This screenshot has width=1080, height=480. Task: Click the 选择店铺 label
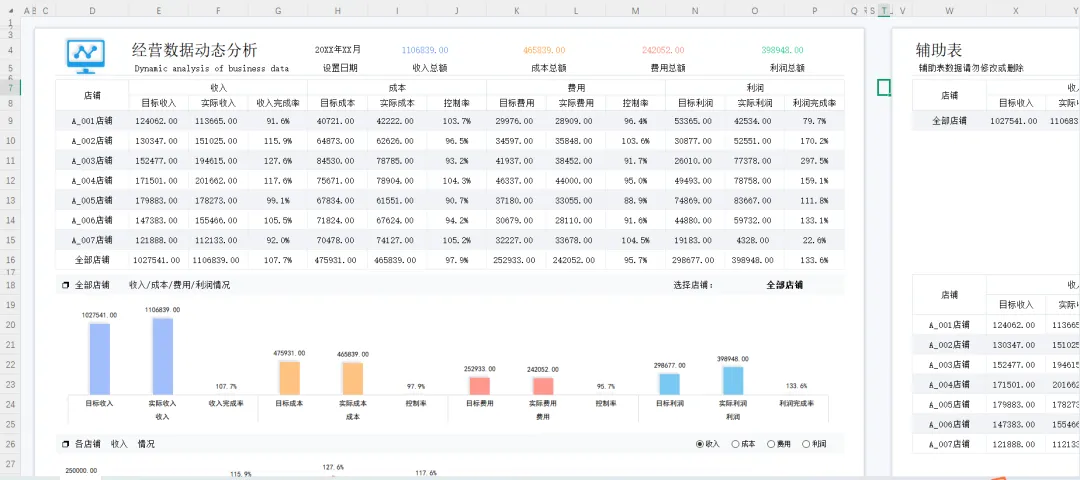(x=694, y=285)
